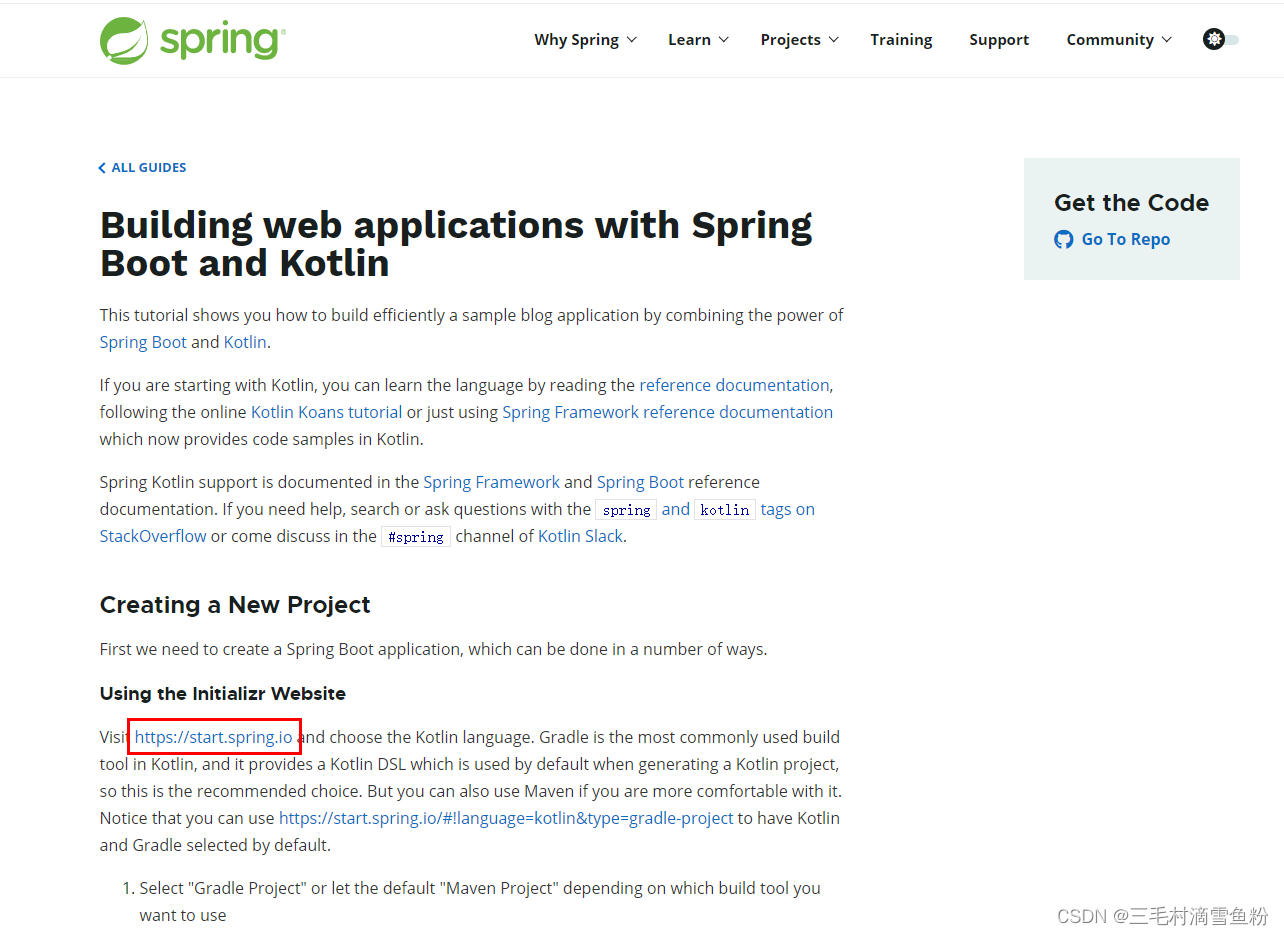Click Spring Boot link before 'reference documentation'

[x=640, y=482]
